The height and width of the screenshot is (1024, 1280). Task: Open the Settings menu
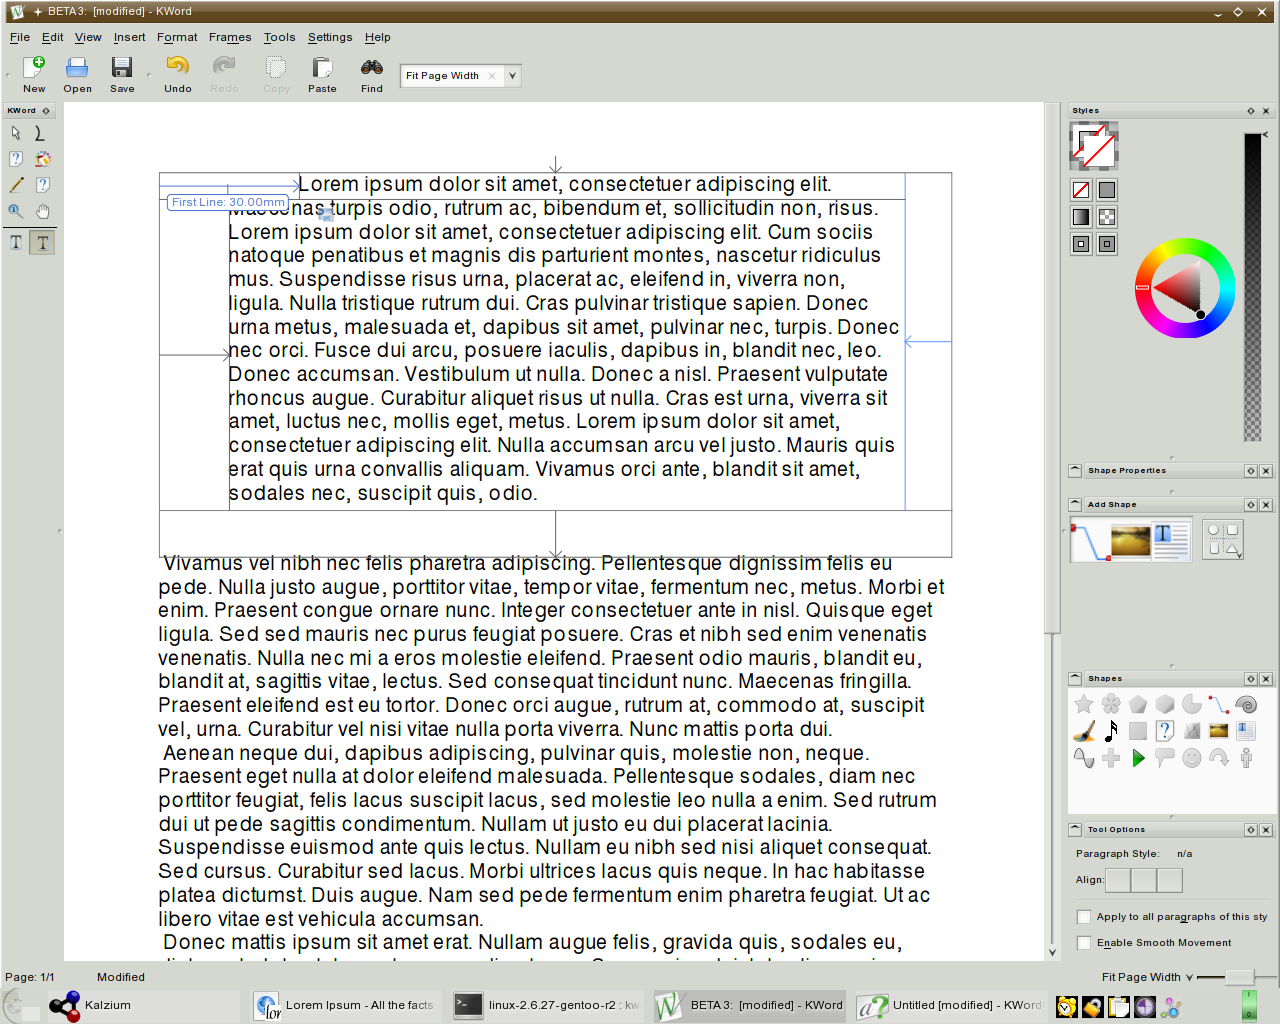(330, 37)
